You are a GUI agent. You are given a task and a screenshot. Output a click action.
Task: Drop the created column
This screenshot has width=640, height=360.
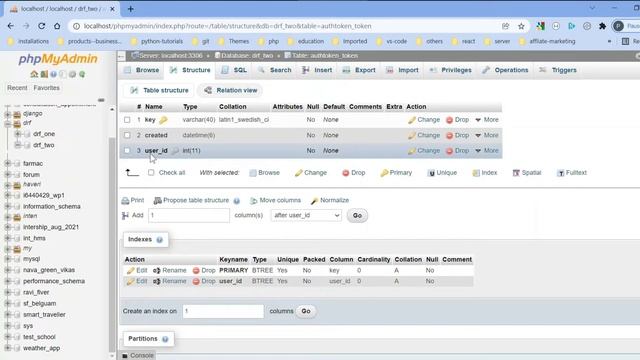457,135
